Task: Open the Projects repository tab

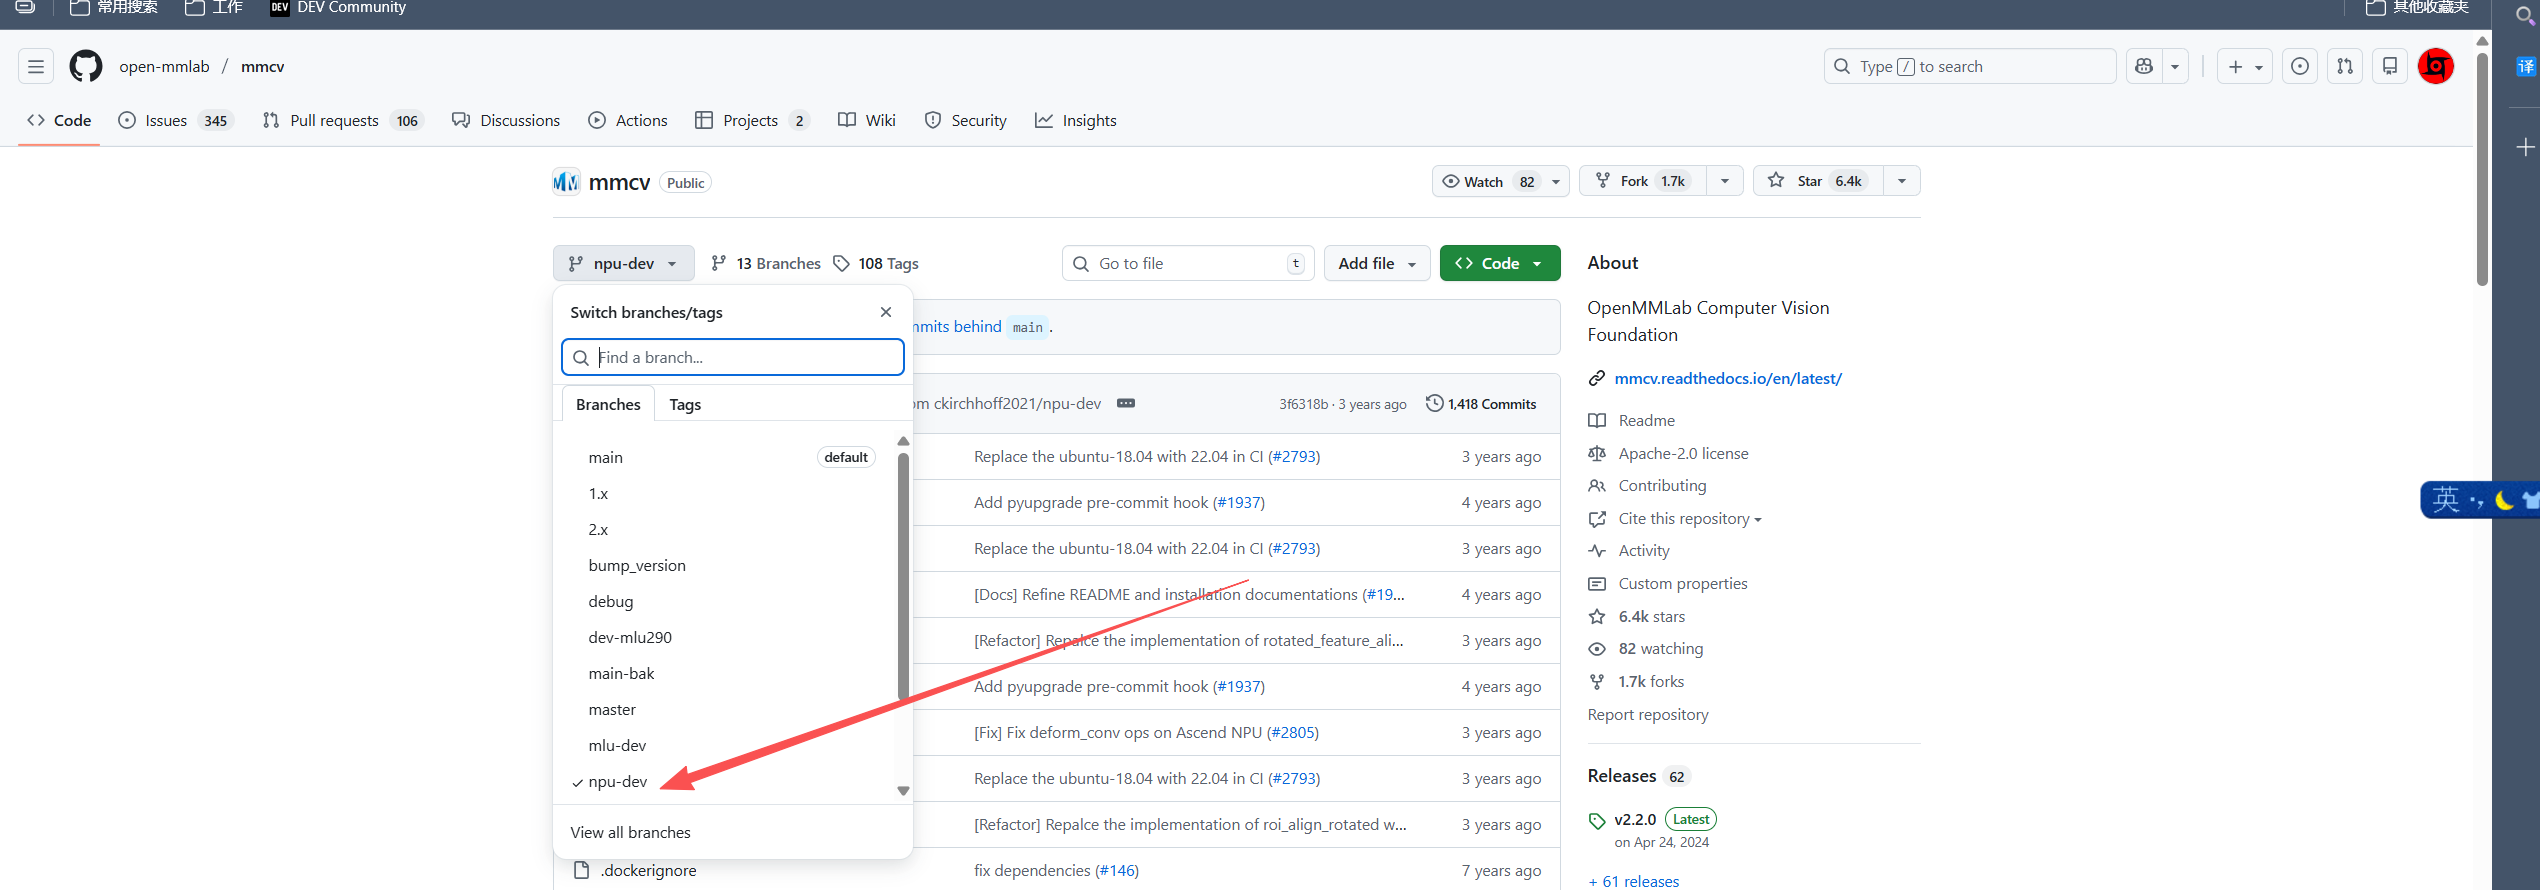Action: pyautogui.click(x=752, y=121)
